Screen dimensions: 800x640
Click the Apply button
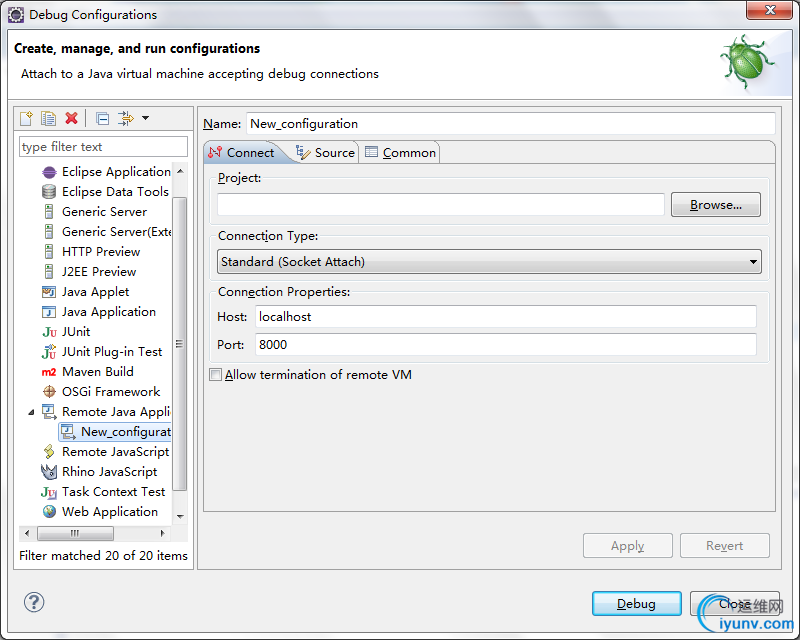point(628,546)
